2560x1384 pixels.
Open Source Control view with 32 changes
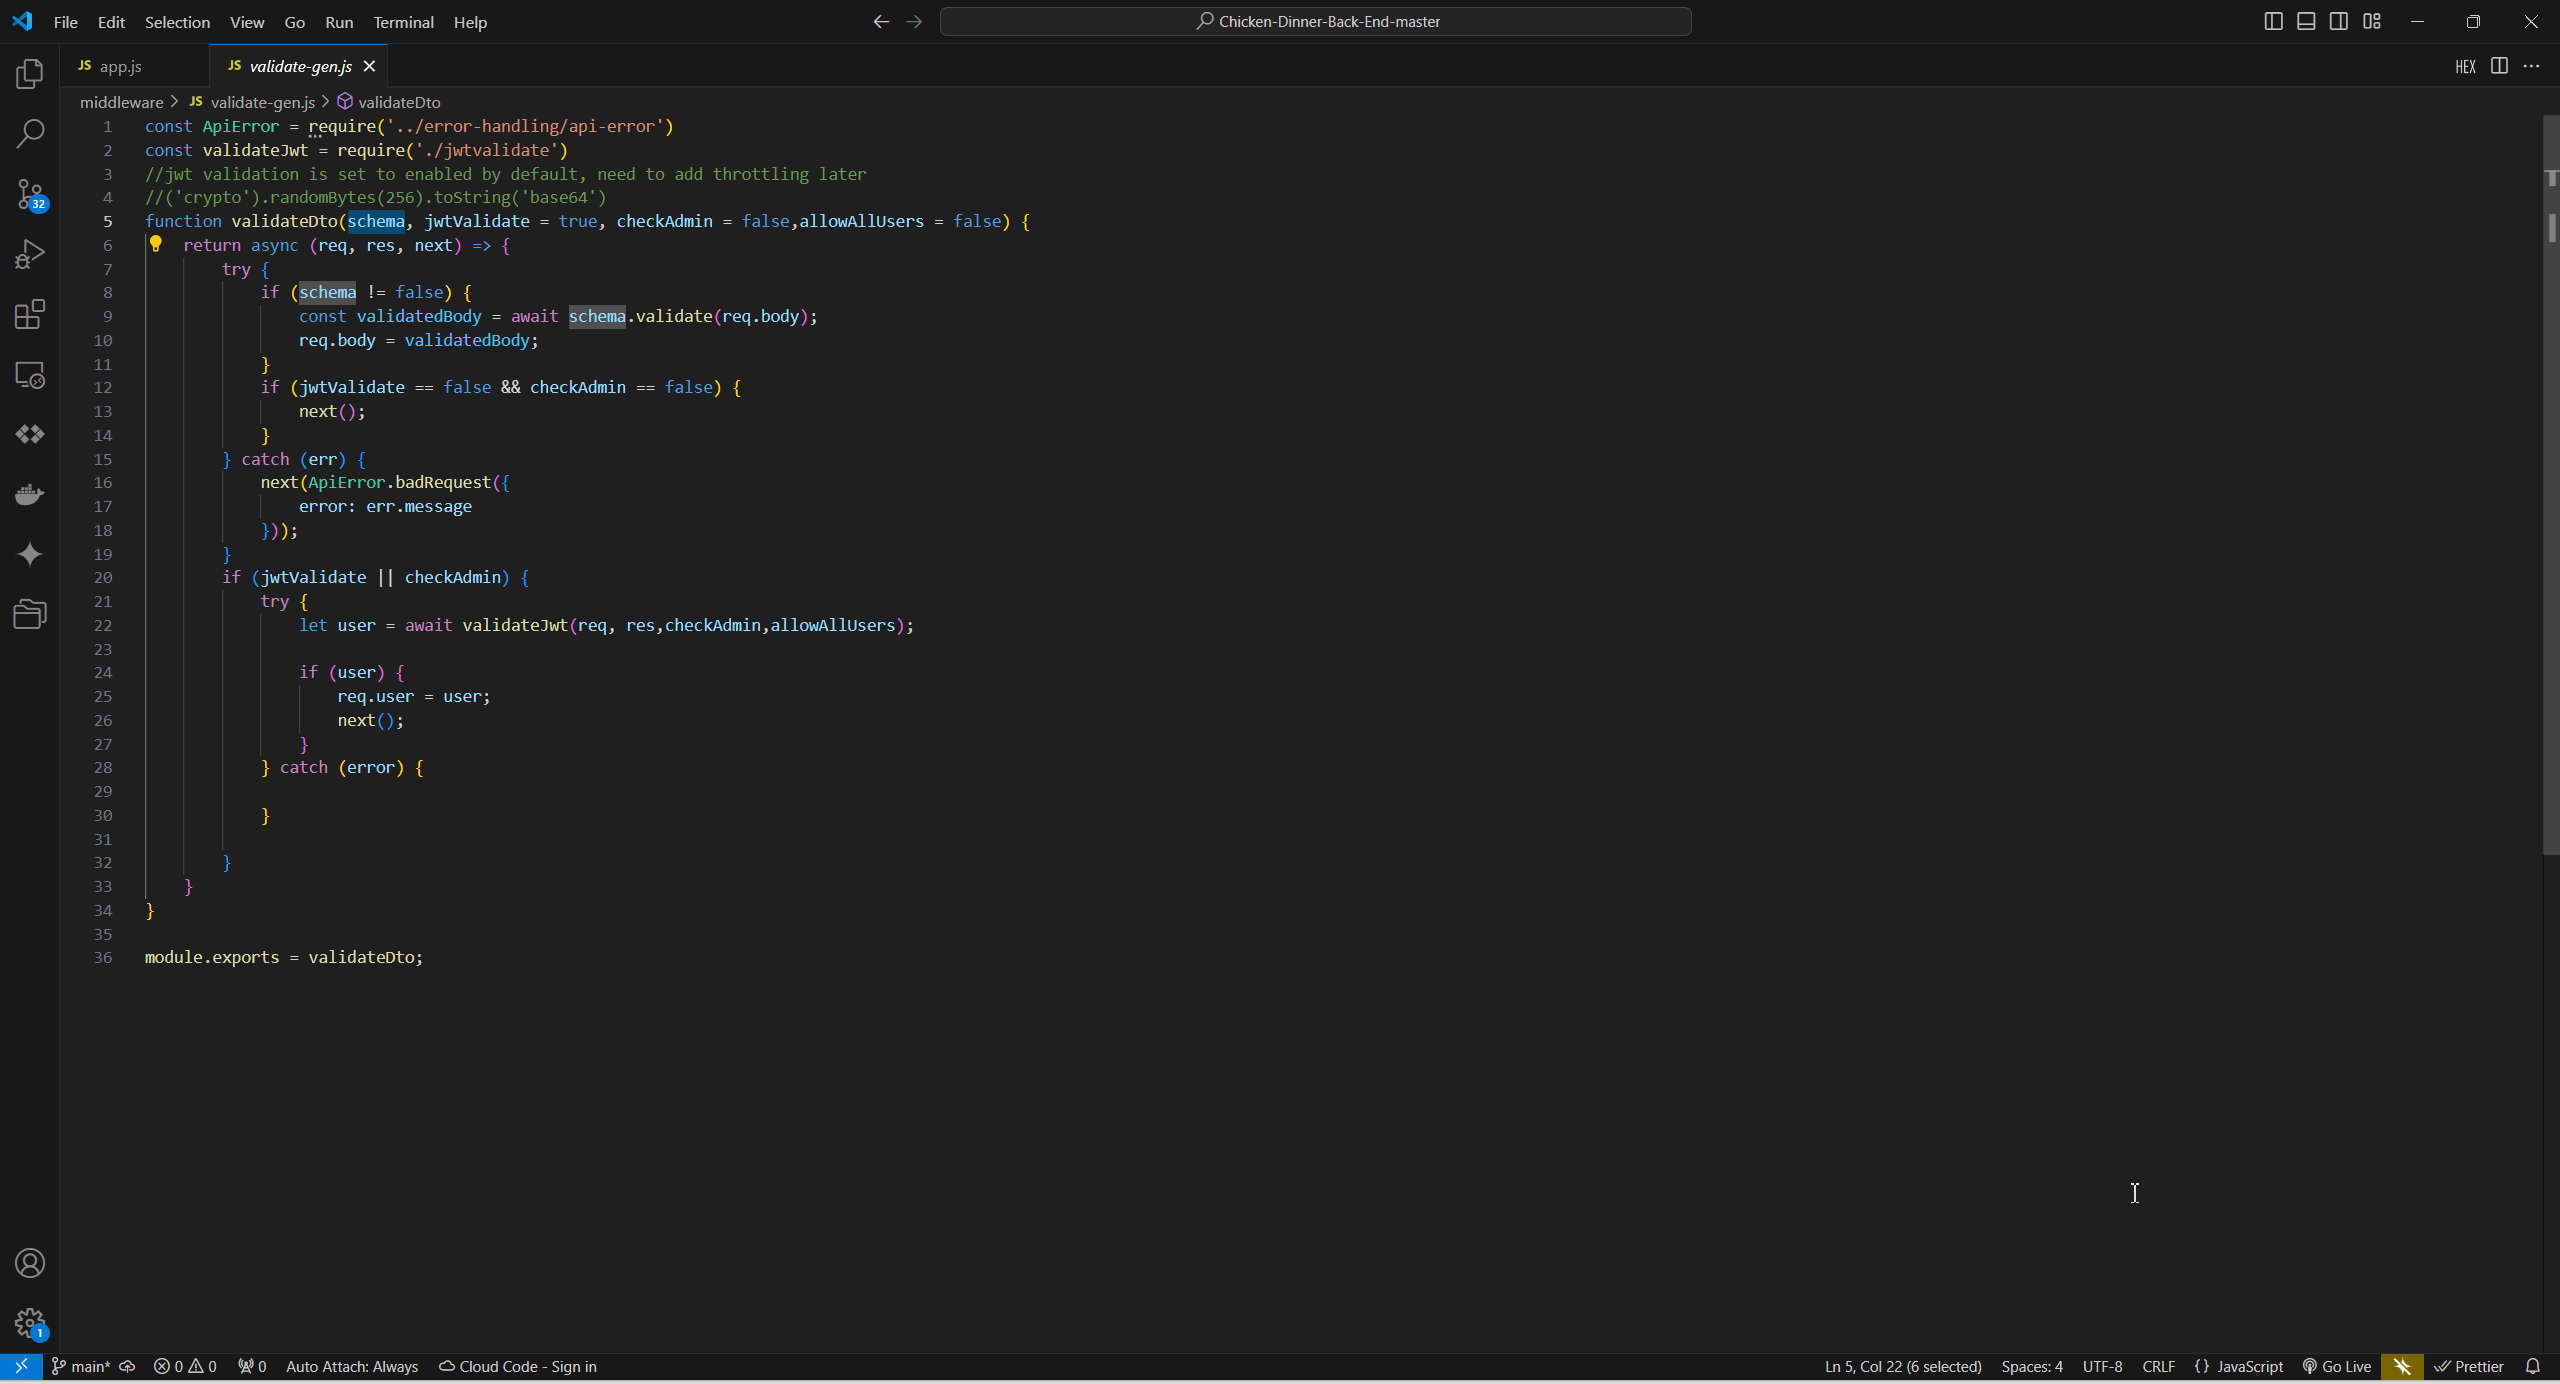point(30,194)
